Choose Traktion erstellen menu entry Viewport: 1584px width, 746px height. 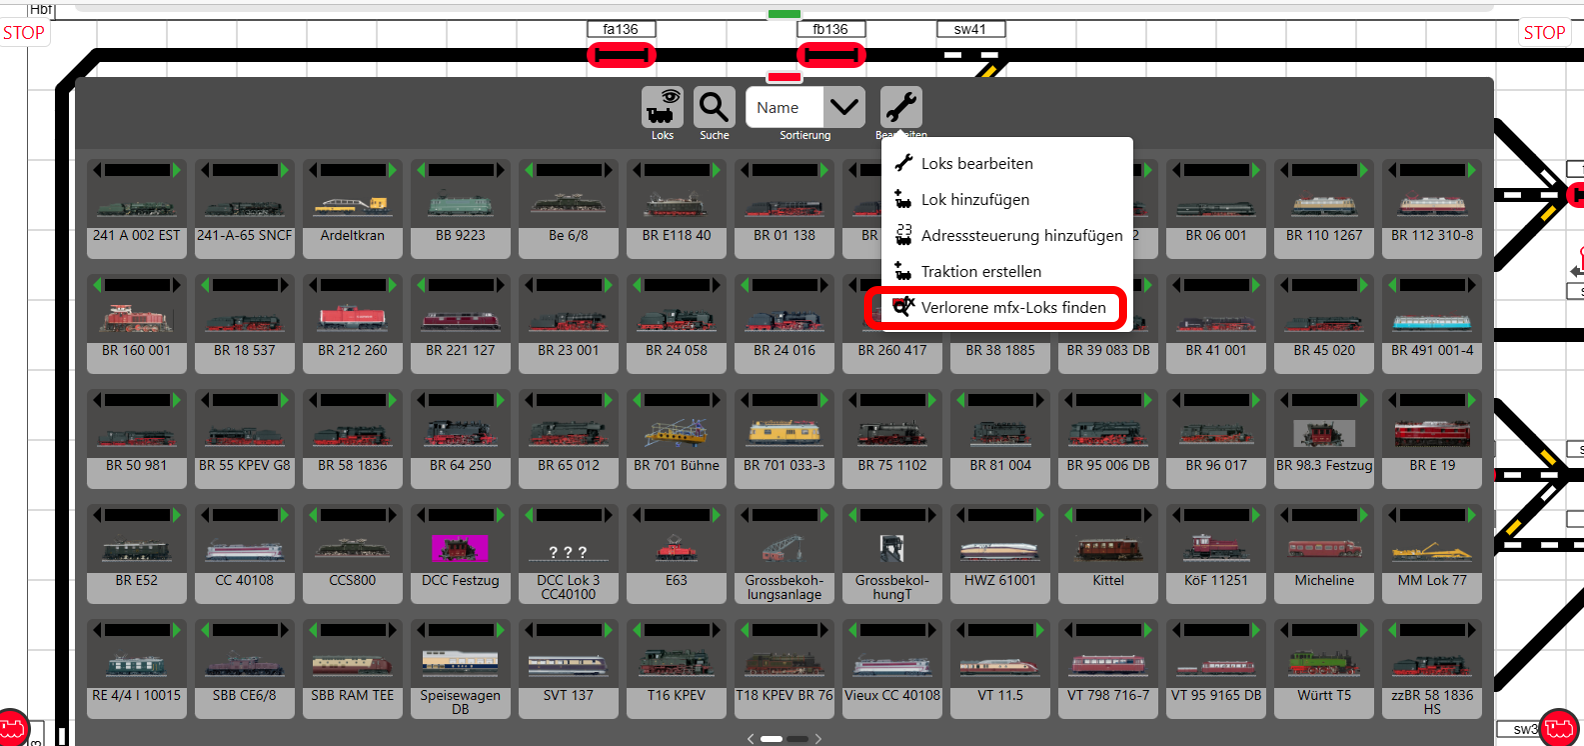1008,271
